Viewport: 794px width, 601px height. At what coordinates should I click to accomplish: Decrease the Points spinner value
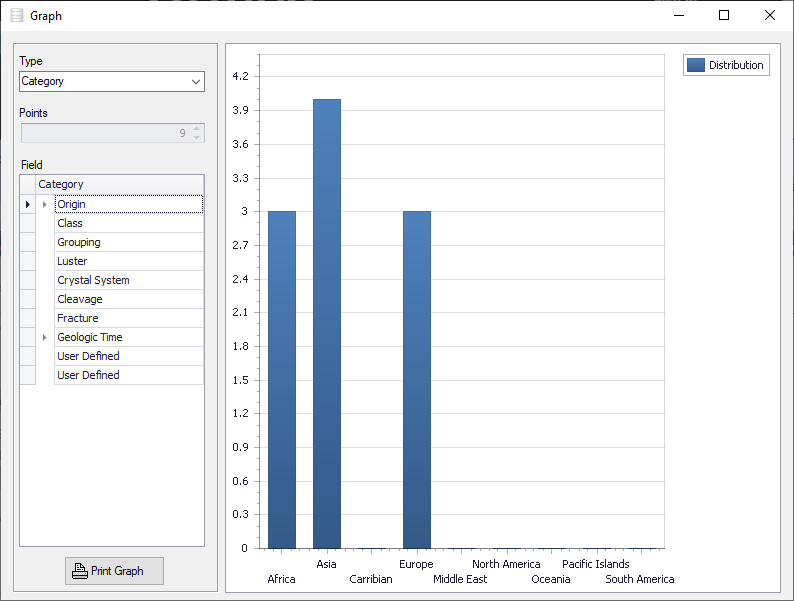tap(196, 138)
